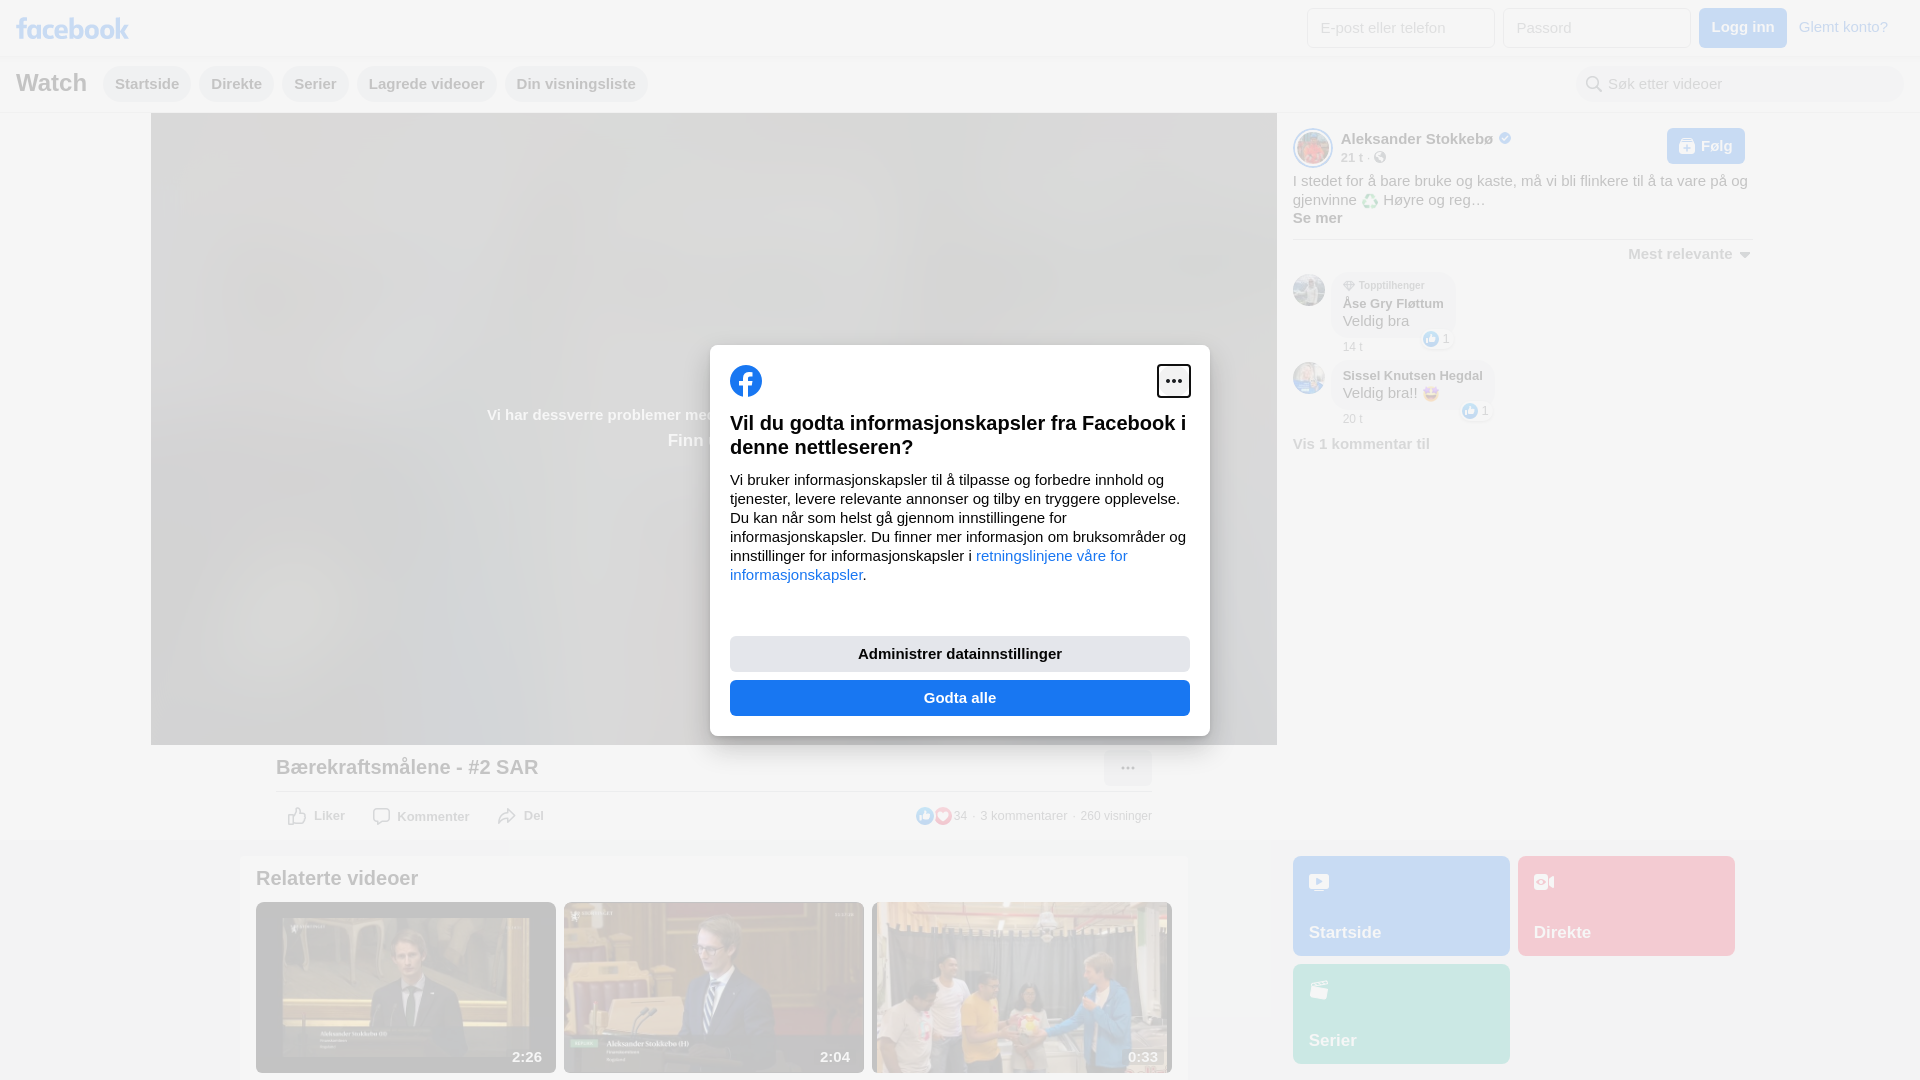Click the reaction icons showing 34 reactions
Screen dimensions: 1920x1080
click(934, 816)
